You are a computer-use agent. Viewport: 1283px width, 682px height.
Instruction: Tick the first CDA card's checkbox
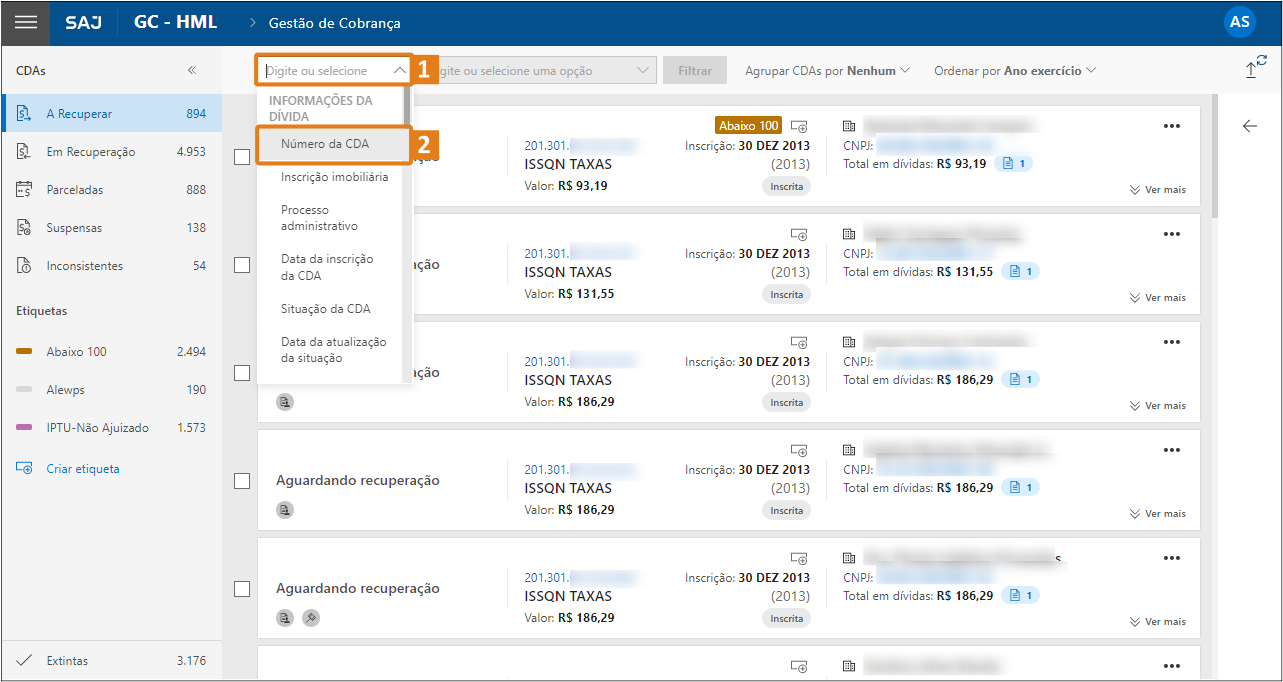pos(242,157)
